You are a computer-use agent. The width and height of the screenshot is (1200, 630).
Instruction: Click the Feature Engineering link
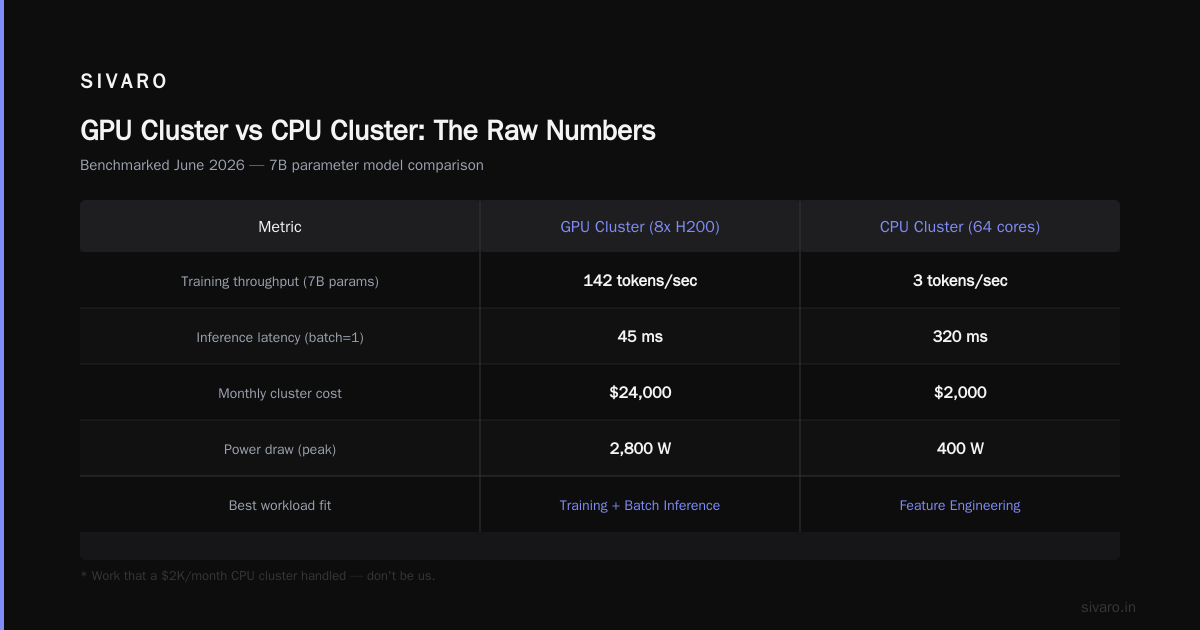pos(960,506)
